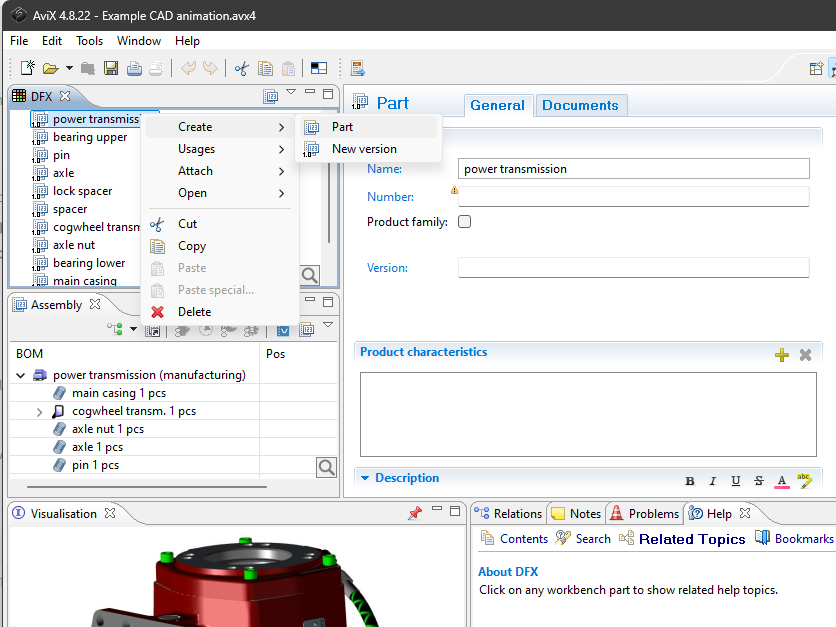This screenshot has height=627, width=836.
Task: Tick the Product family checkbox
Action: [464, 222]
